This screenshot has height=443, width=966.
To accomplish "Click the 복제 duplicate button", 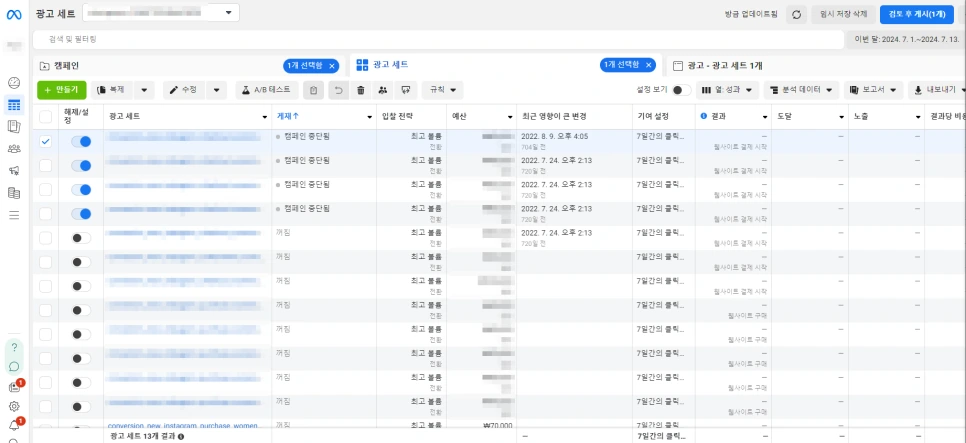I will [112, 90].
